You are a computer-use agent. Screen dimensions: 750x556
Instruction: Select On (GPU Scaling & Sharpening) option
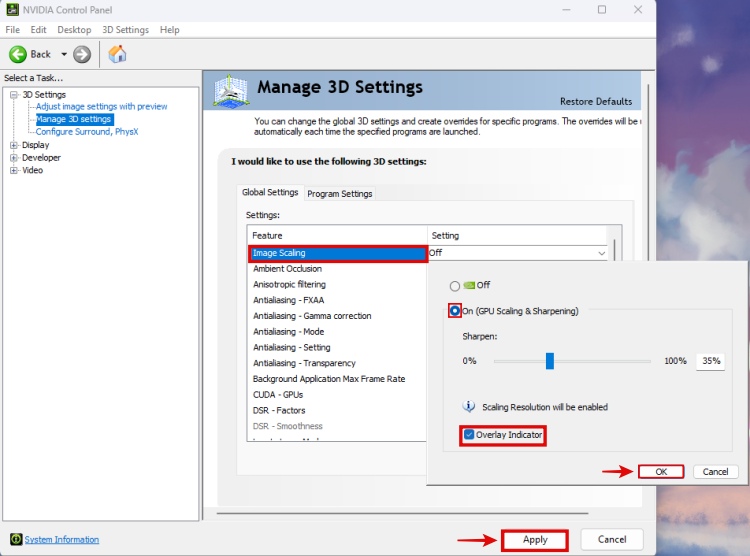pos(455,311)
